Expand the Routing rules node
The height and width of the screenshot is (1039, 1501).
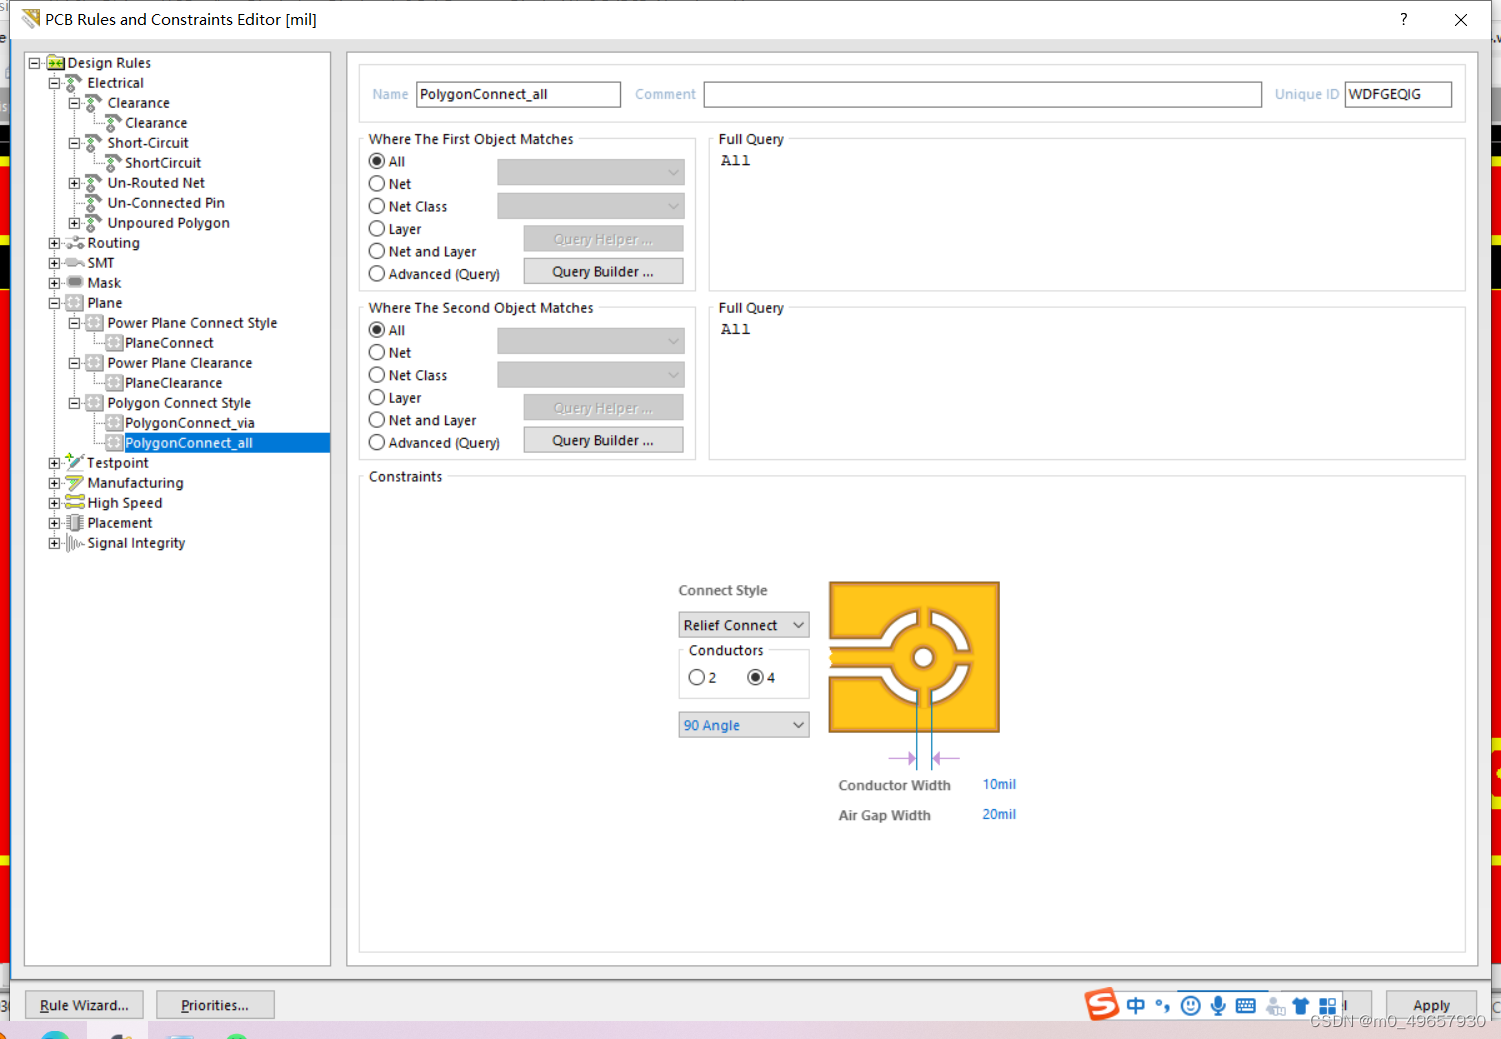[55, 243]
